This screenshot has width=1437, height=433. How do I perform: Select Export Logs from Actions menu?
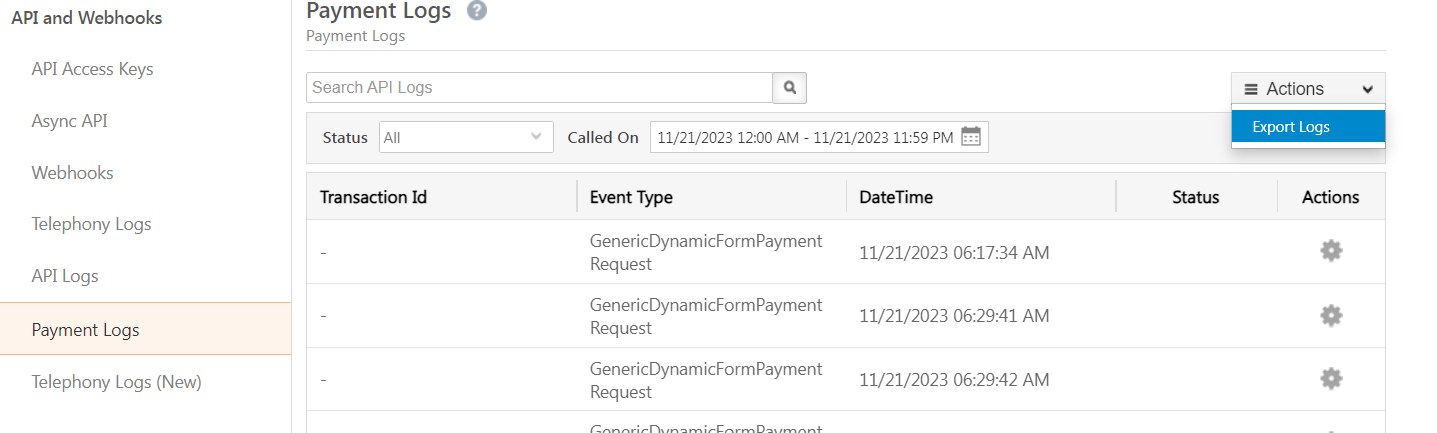point(1291,127)
